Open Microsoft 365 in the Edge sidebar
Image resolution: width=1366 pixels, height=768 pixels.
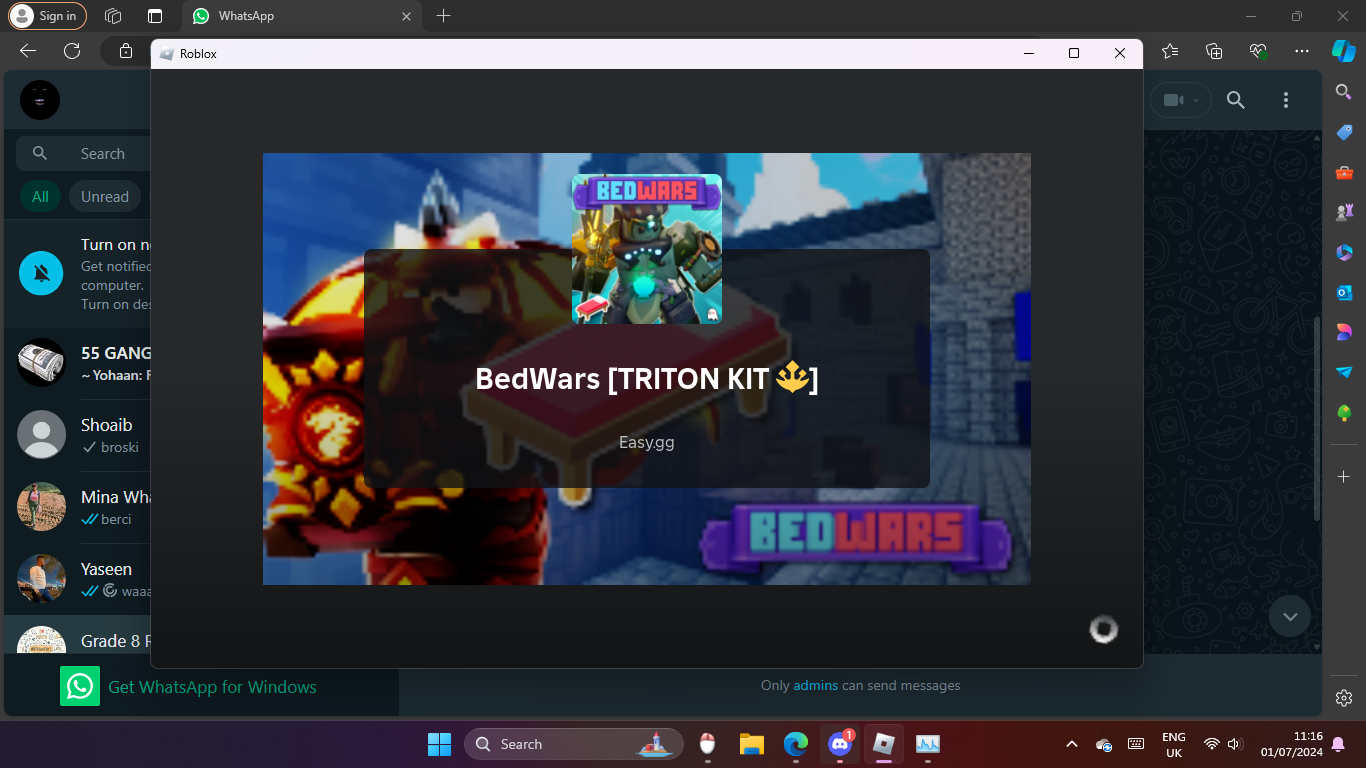coord(1344,252)
